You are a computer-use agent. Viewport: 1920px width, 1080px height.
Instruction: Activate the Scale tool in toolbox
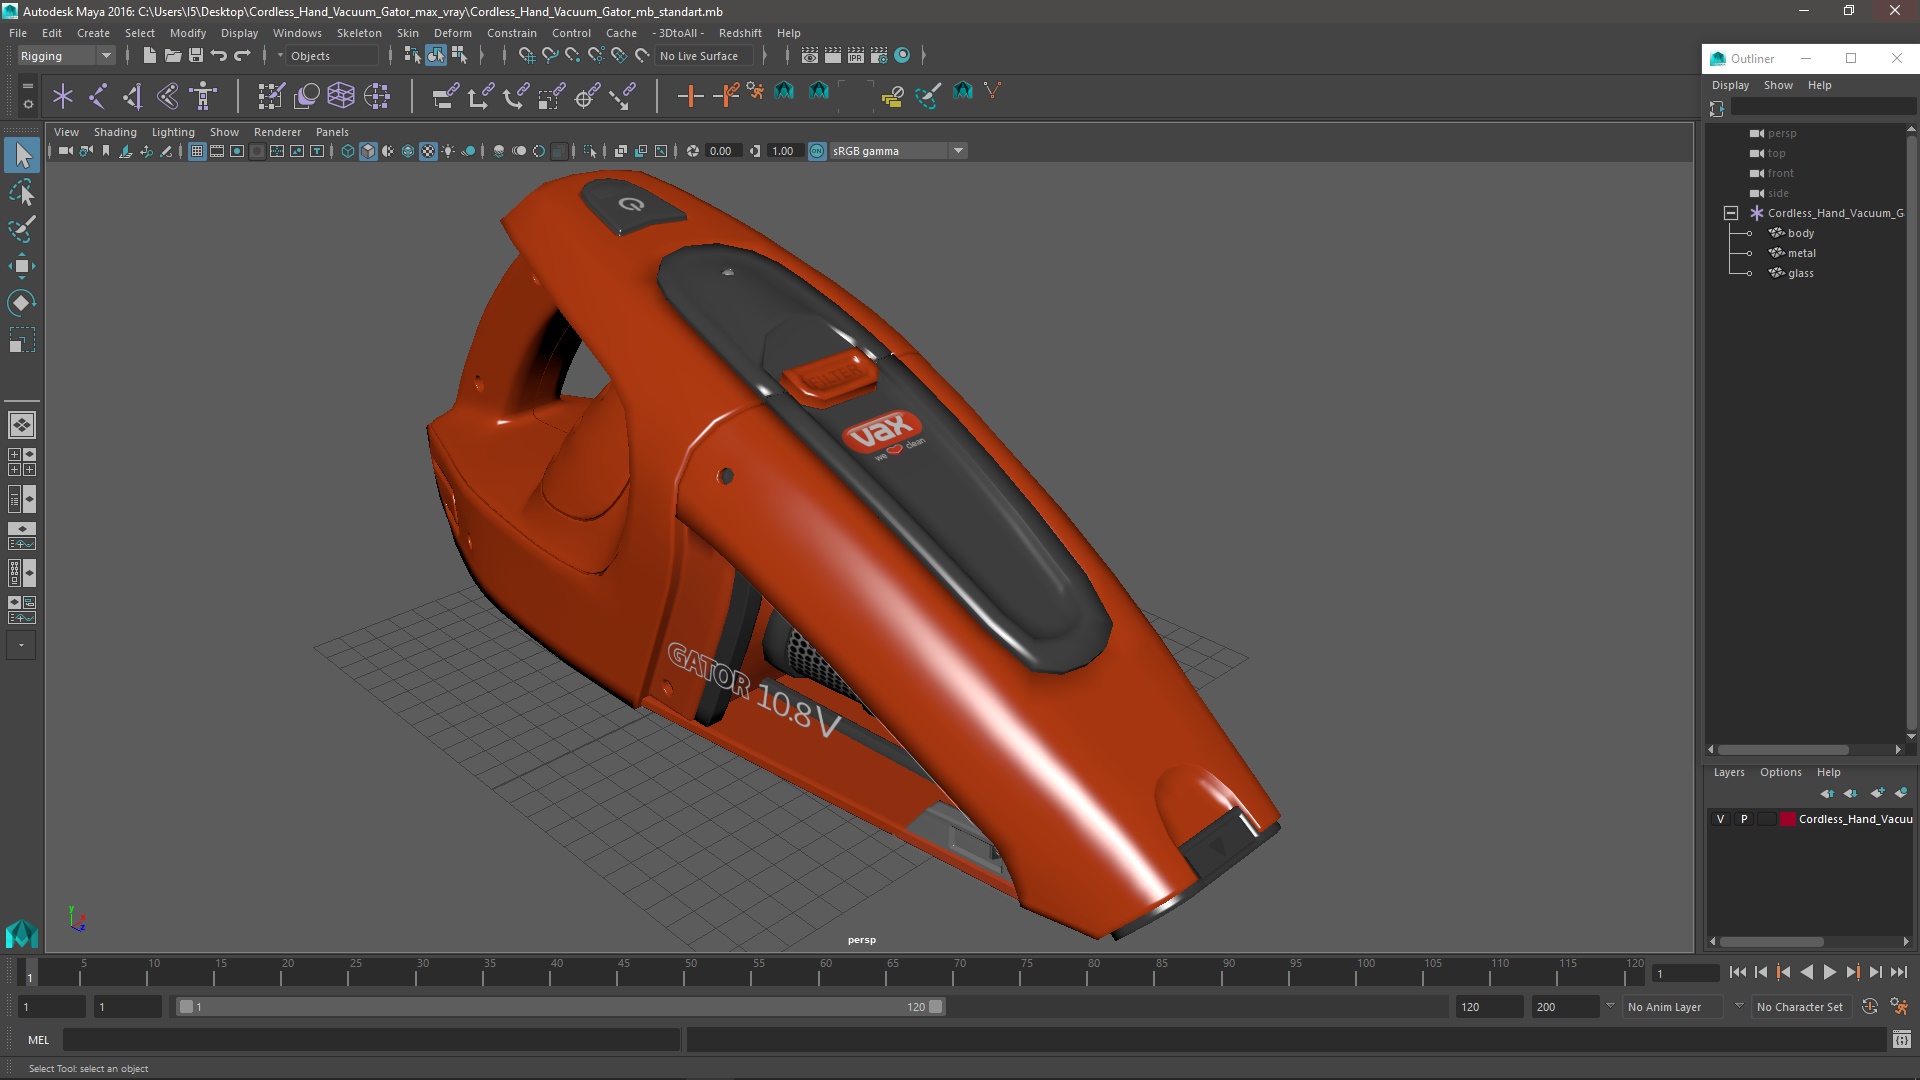coord(22,340)
